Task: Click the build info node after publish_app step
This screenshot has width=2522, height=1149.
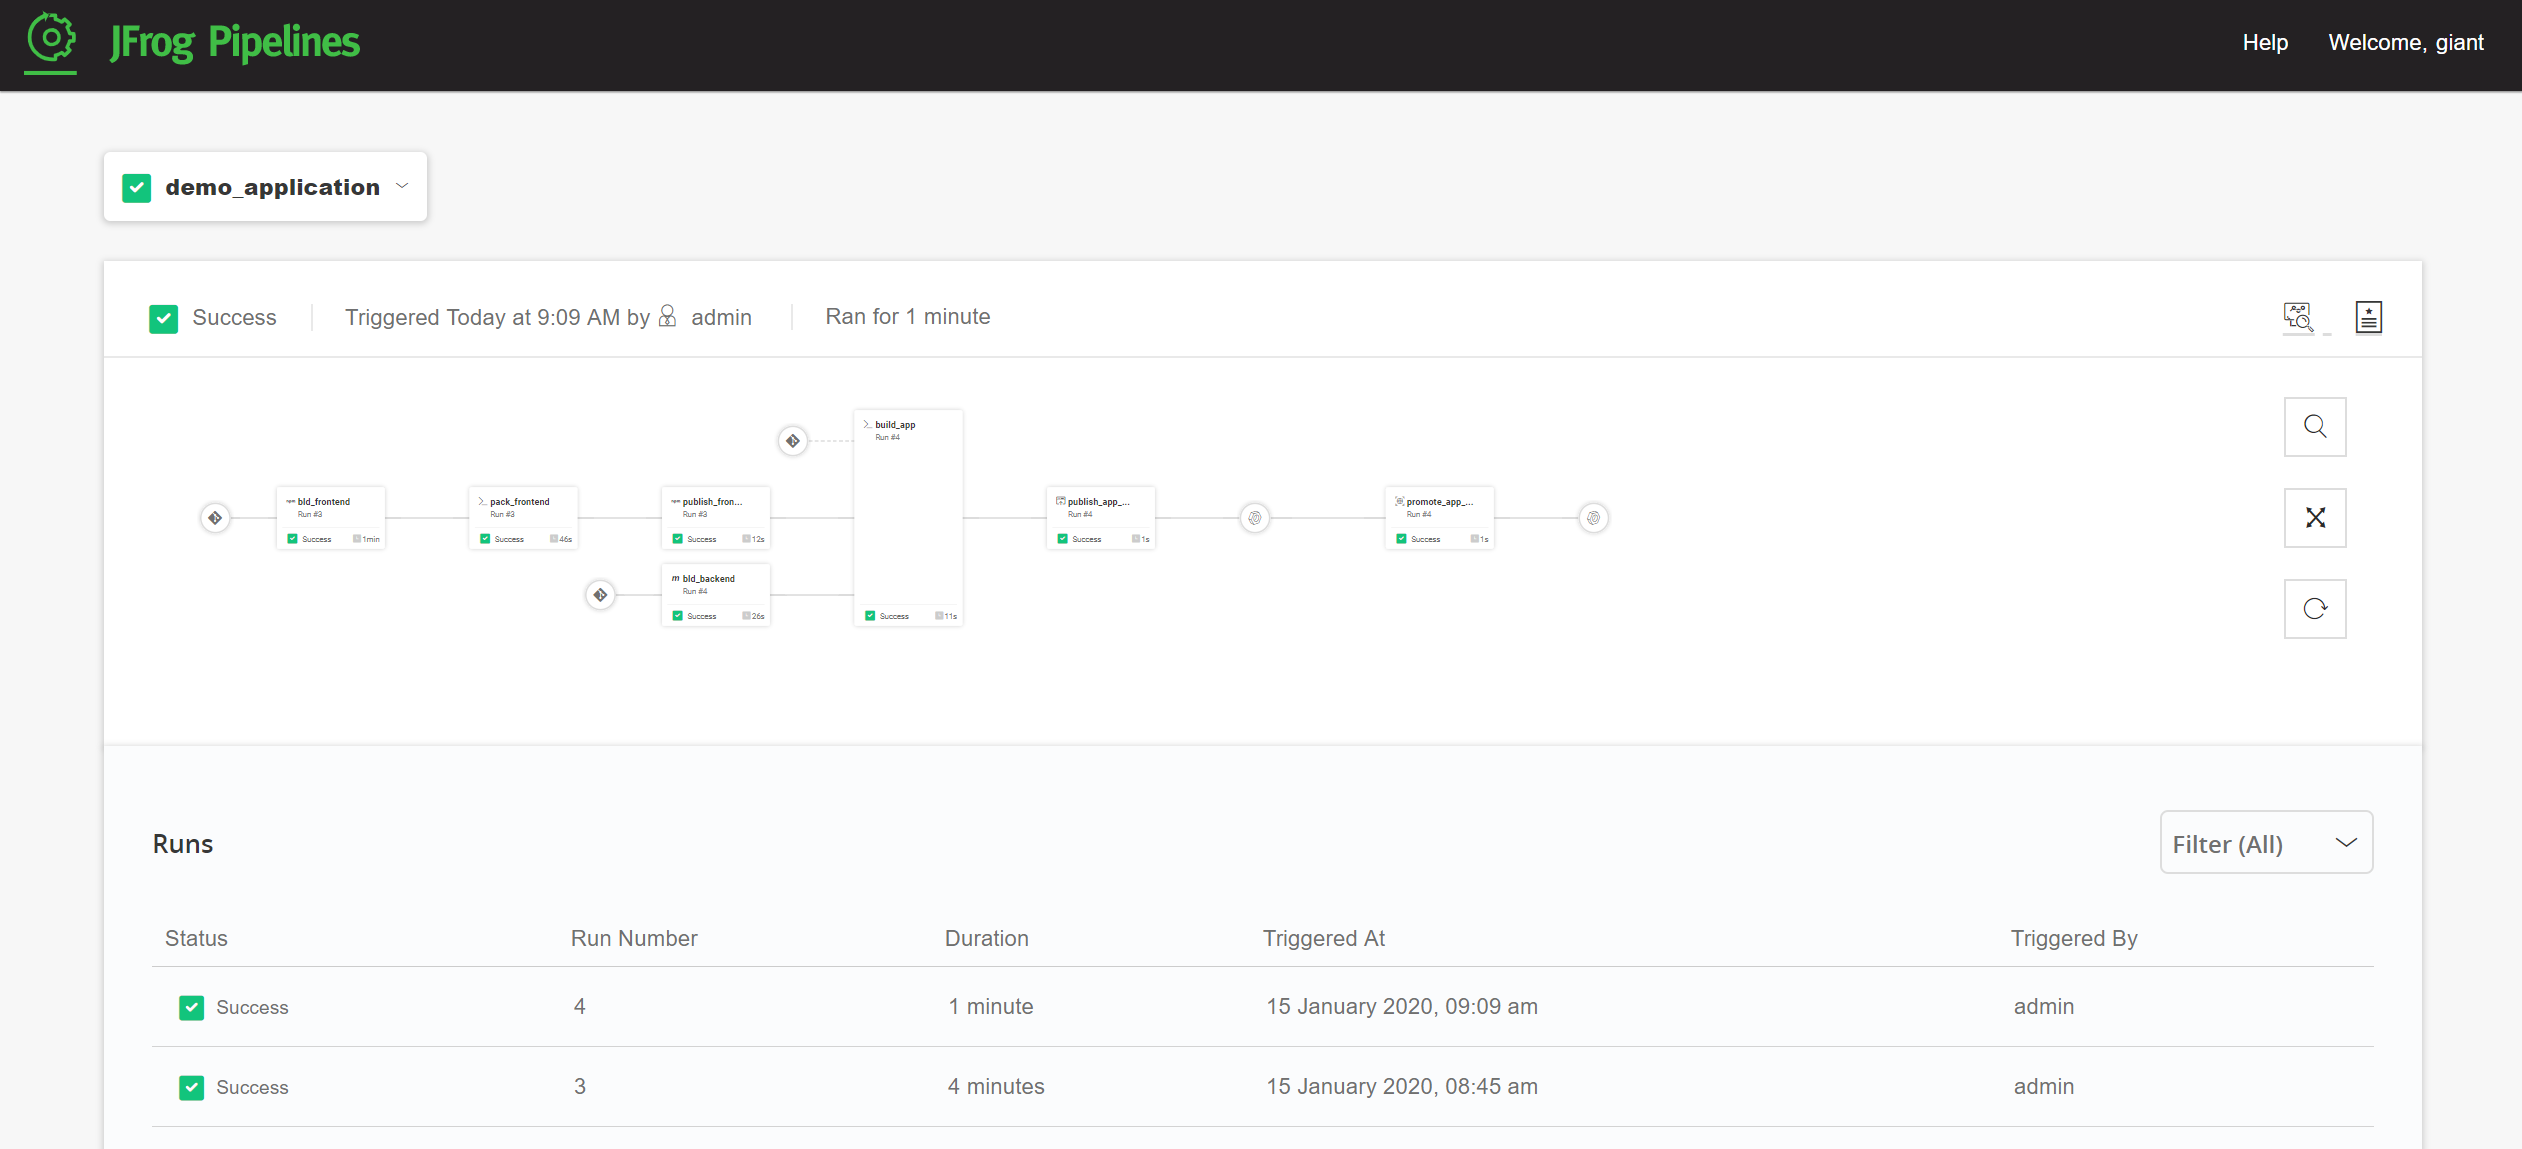Action: (x=1255, y=518)
